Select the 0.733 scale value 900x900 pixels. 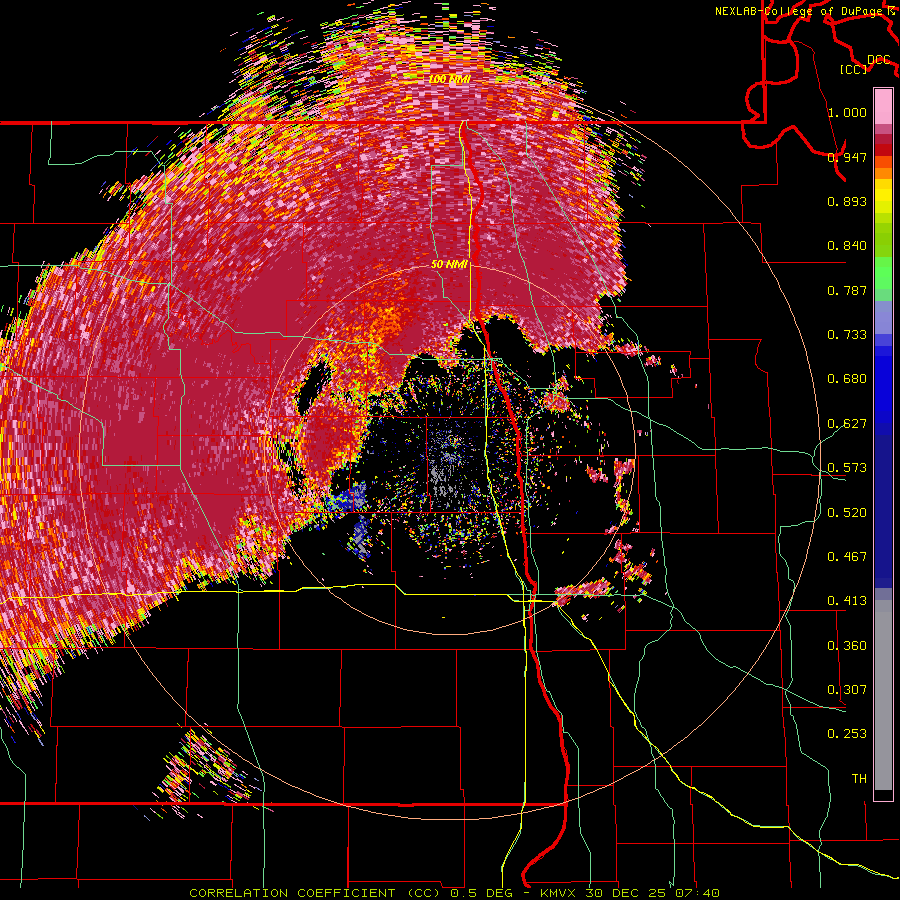tap(847, 335)
